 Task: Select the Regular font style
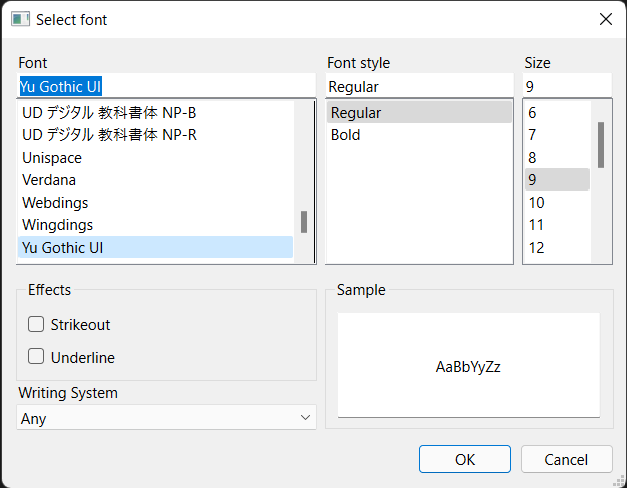[356, 113]
